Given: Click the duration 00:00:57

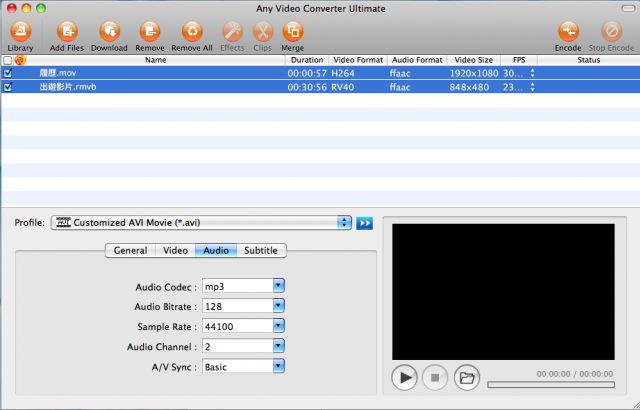Looking at the screenshot, I should point(307,73).
